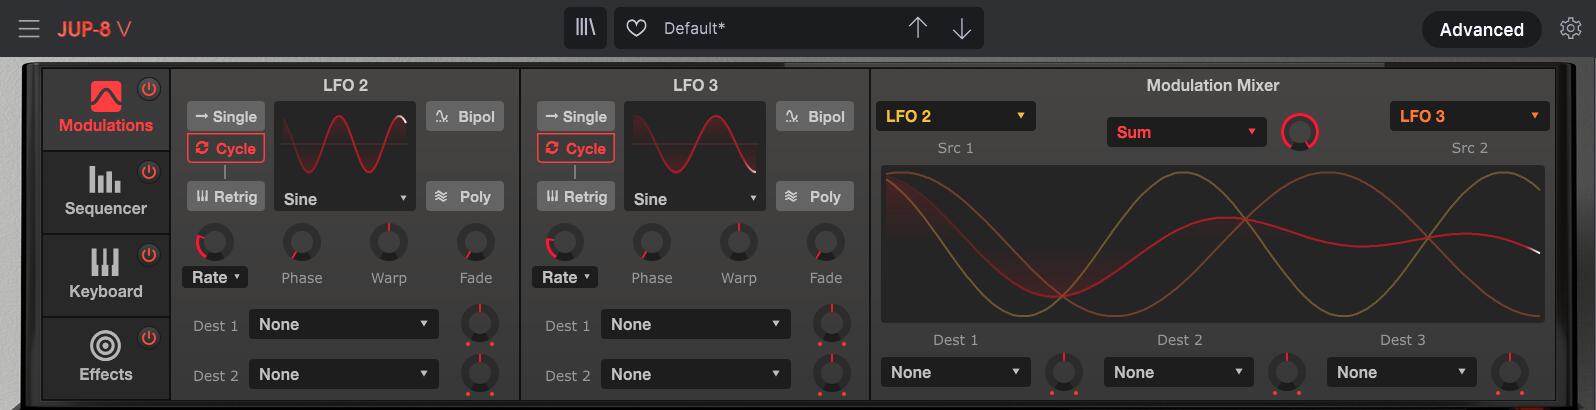Click LFO 3 Dest 1 amount knob
This screenshot has width=1596, height=410.
click(831, 323)
